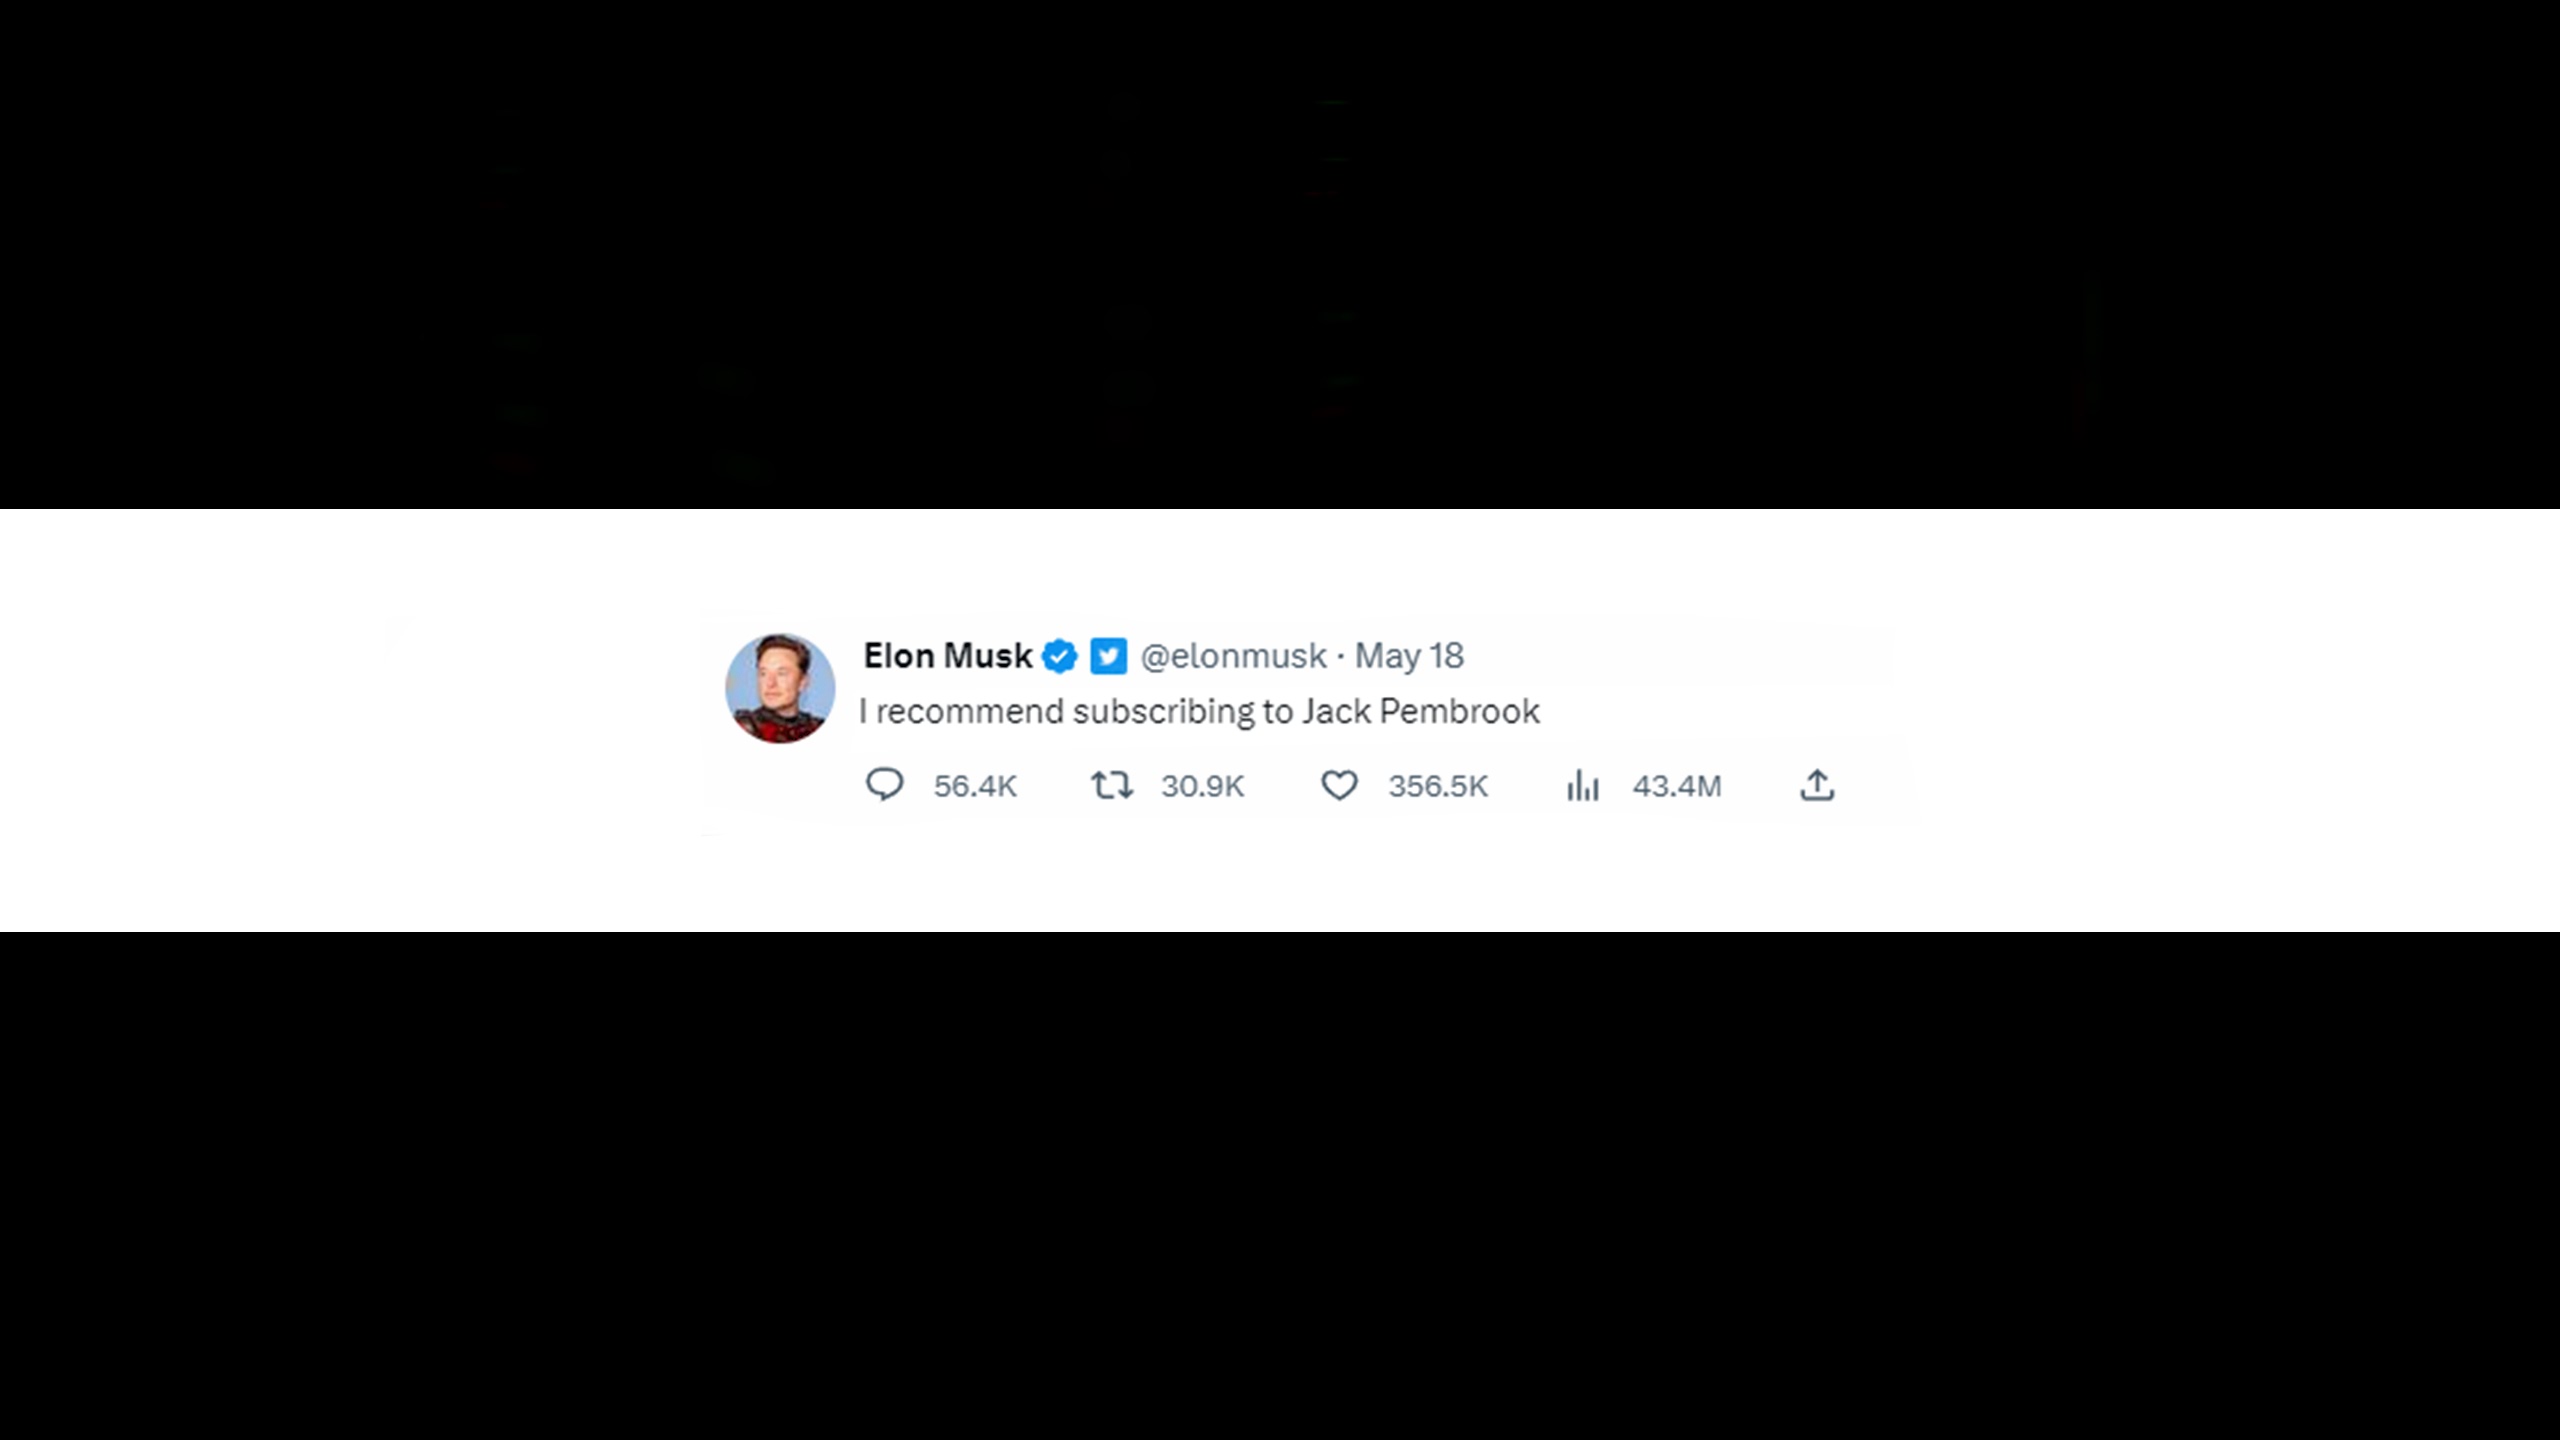The height and width of the screenshot is (1440, 2560).
Task: Share the tweet using the upload arrow icon
Action: point(1817,785)
